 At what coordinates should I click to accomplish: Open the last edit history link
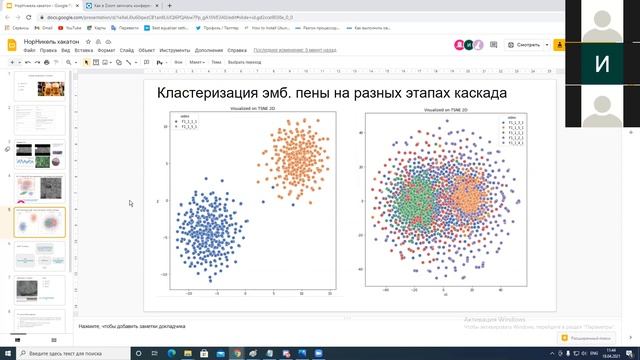(x=295, y=50)
